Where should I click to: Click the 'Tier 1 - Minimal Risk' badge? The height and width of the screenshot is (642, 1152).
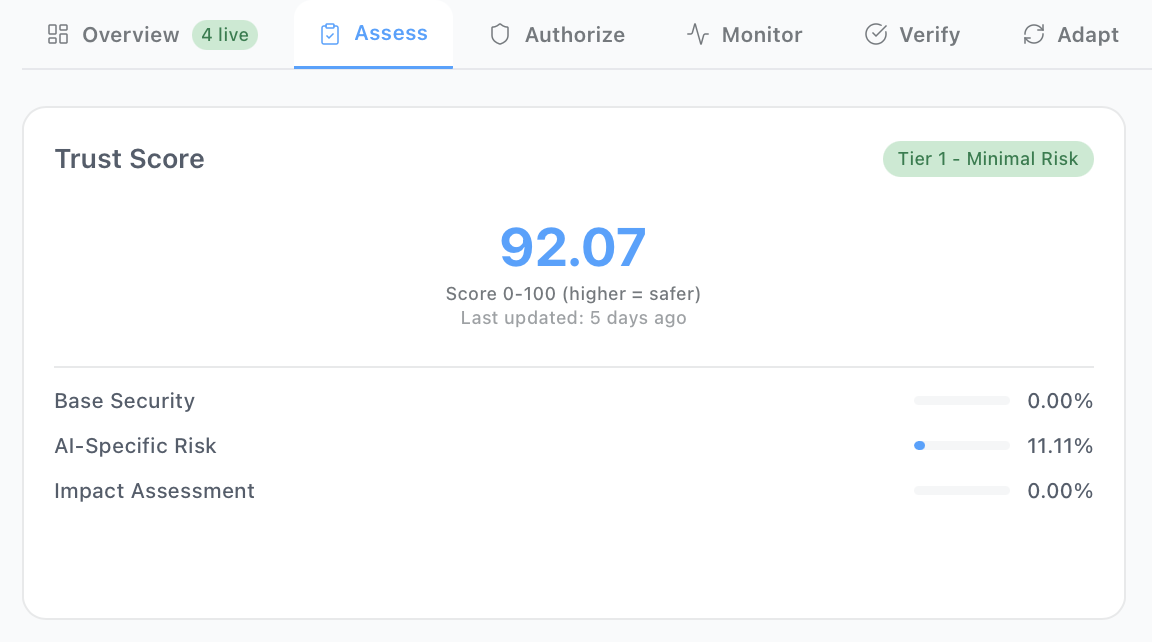988,158
